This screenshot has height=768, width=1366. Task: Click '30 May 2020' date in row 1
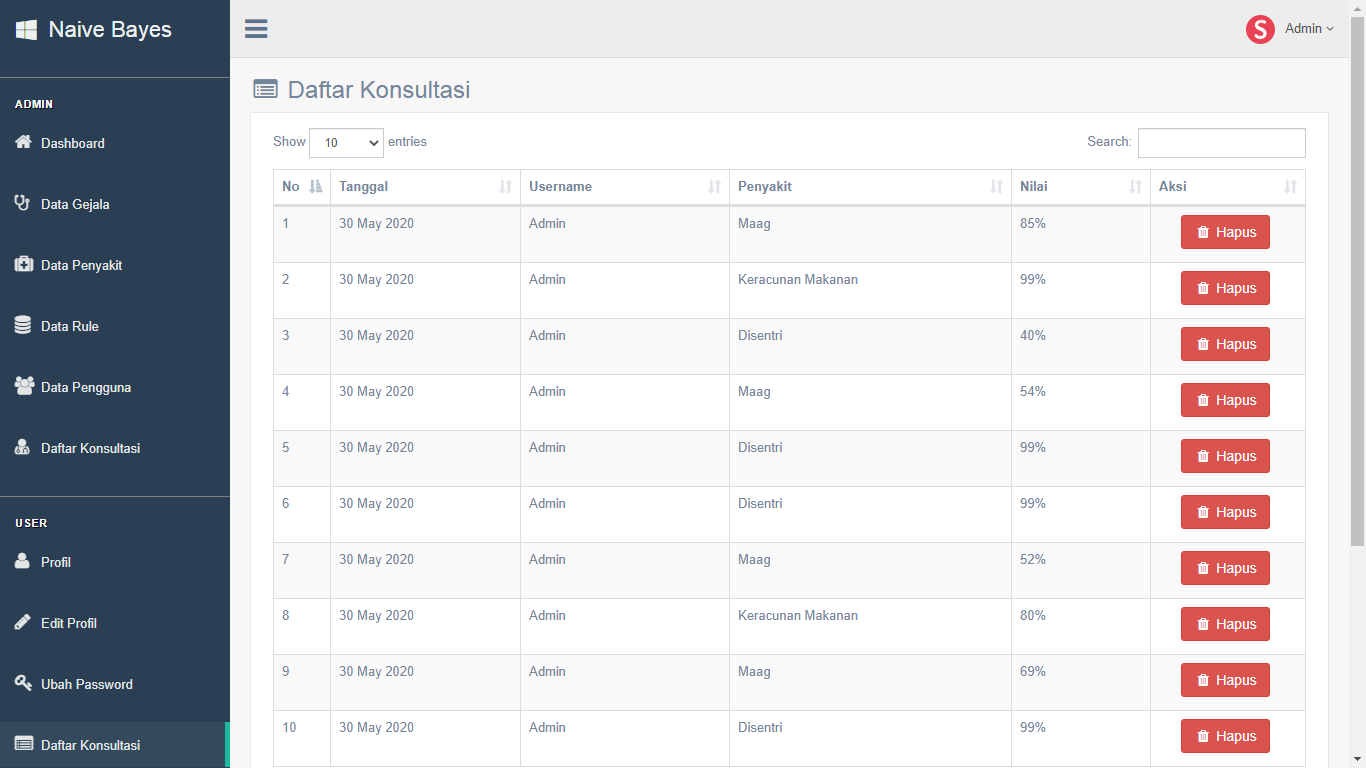376,223
